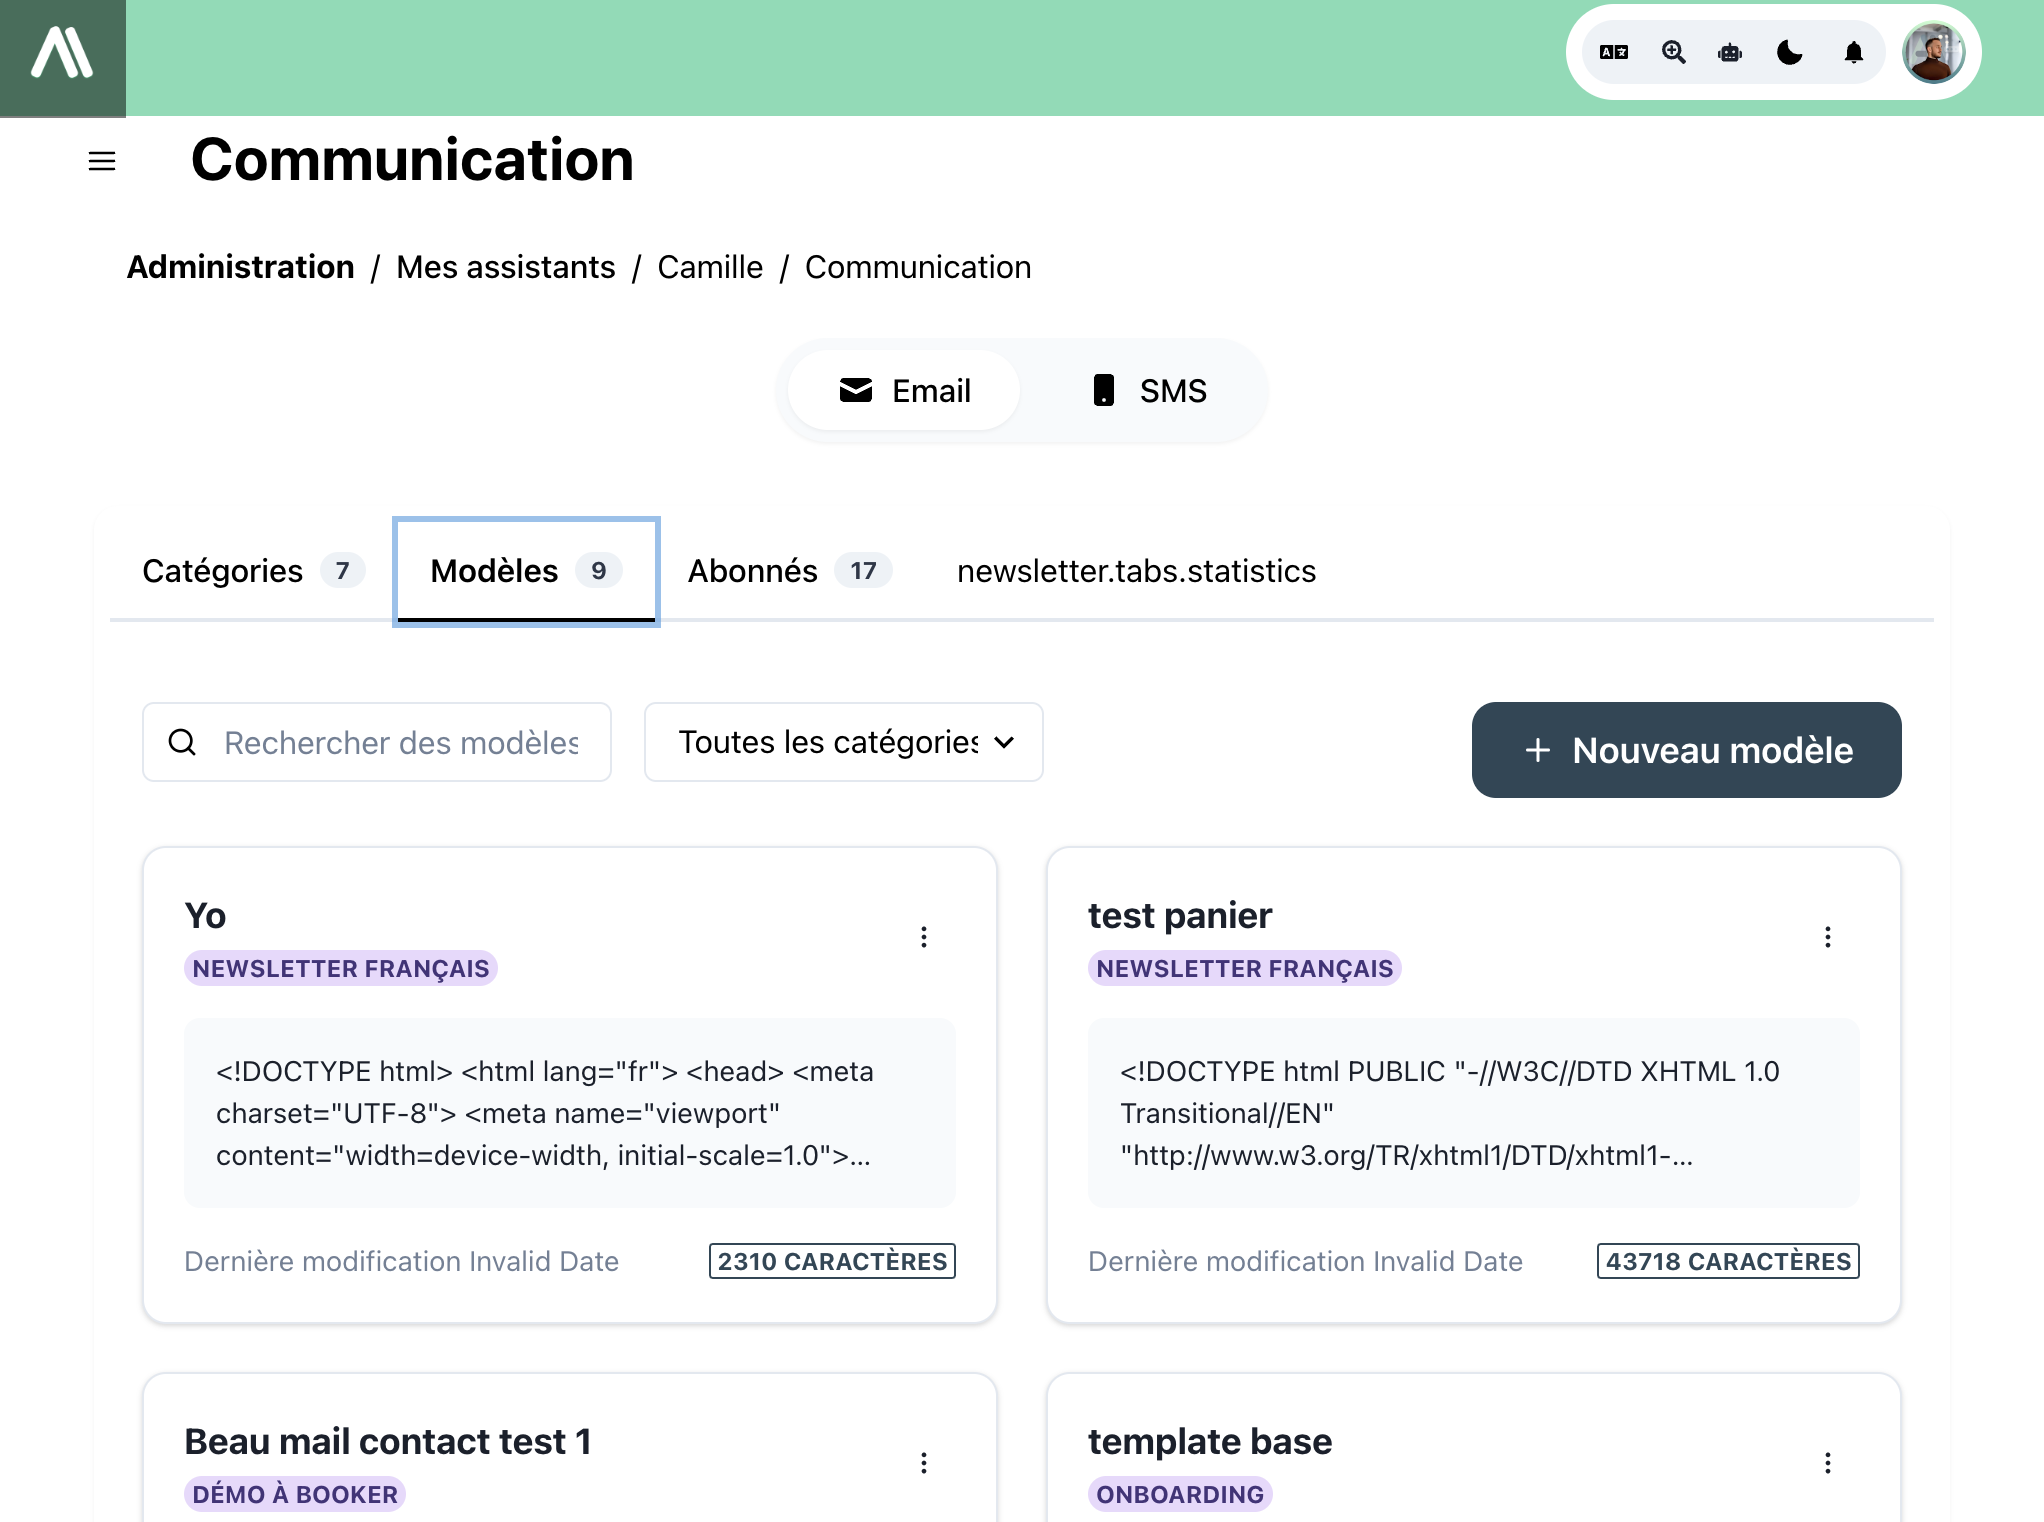The width and height of the screenshot is (2044, 1522).
Task: Select the Email channel toggle
Action: click(x=904, y=391)
